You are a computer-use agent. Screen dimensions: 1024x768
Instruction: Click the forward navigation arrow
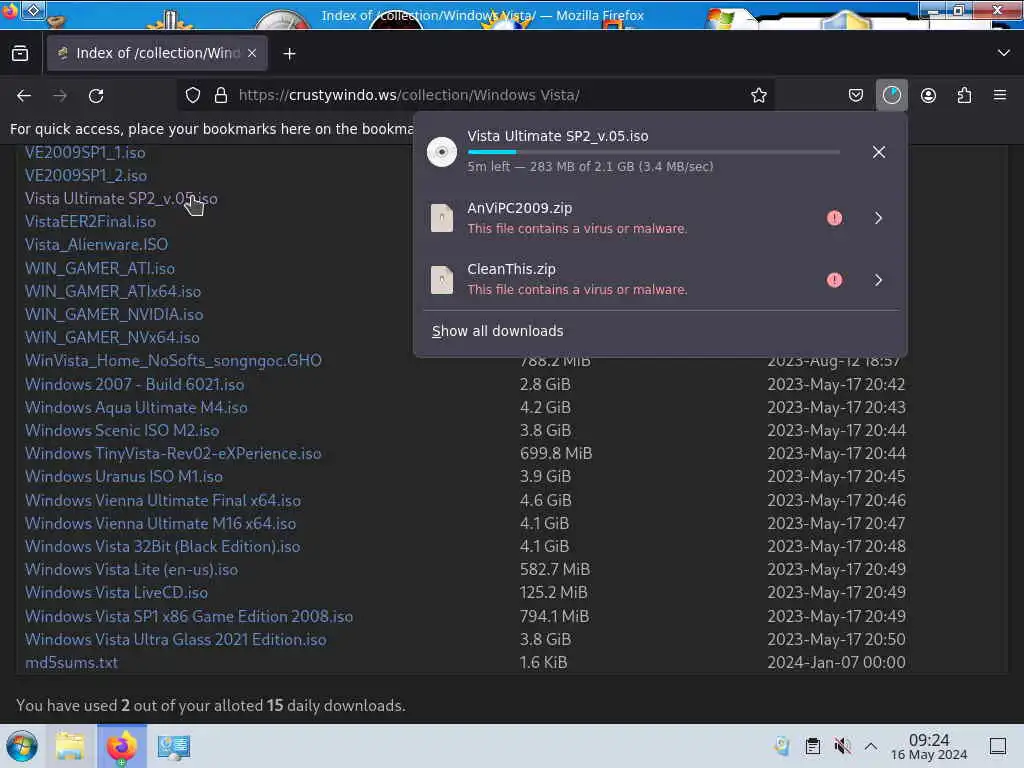60,96
